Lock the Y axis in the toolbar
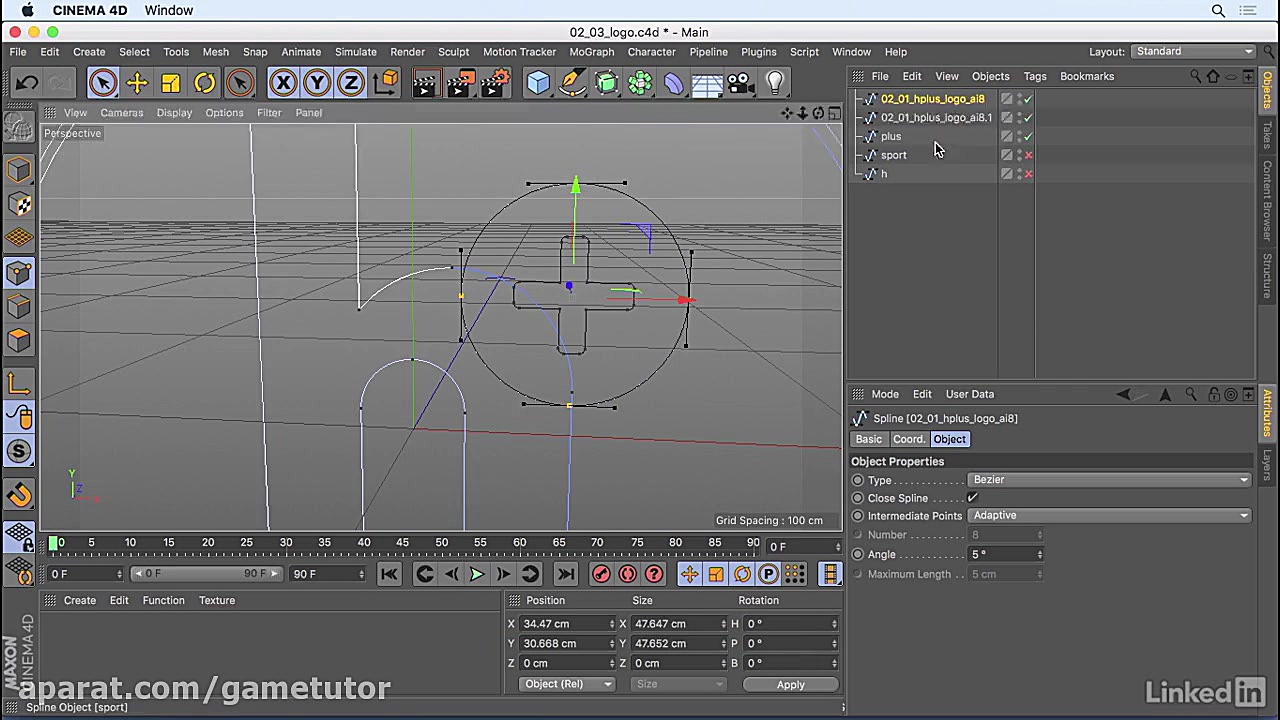 316,83
